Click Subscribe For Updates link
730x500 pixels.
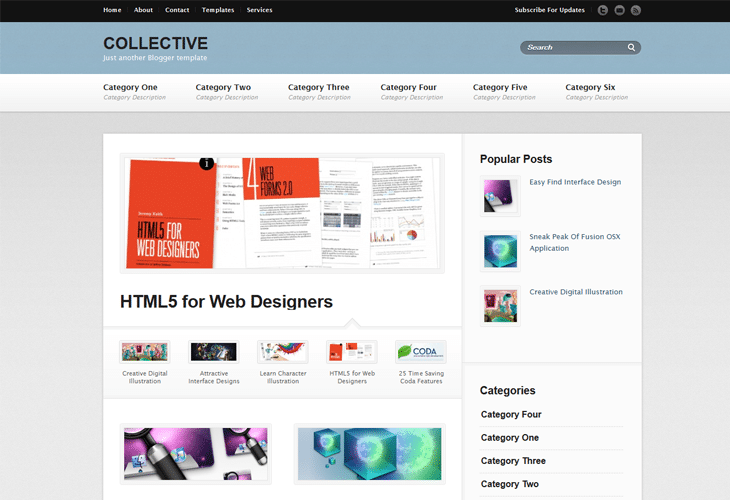coord(549,10)
